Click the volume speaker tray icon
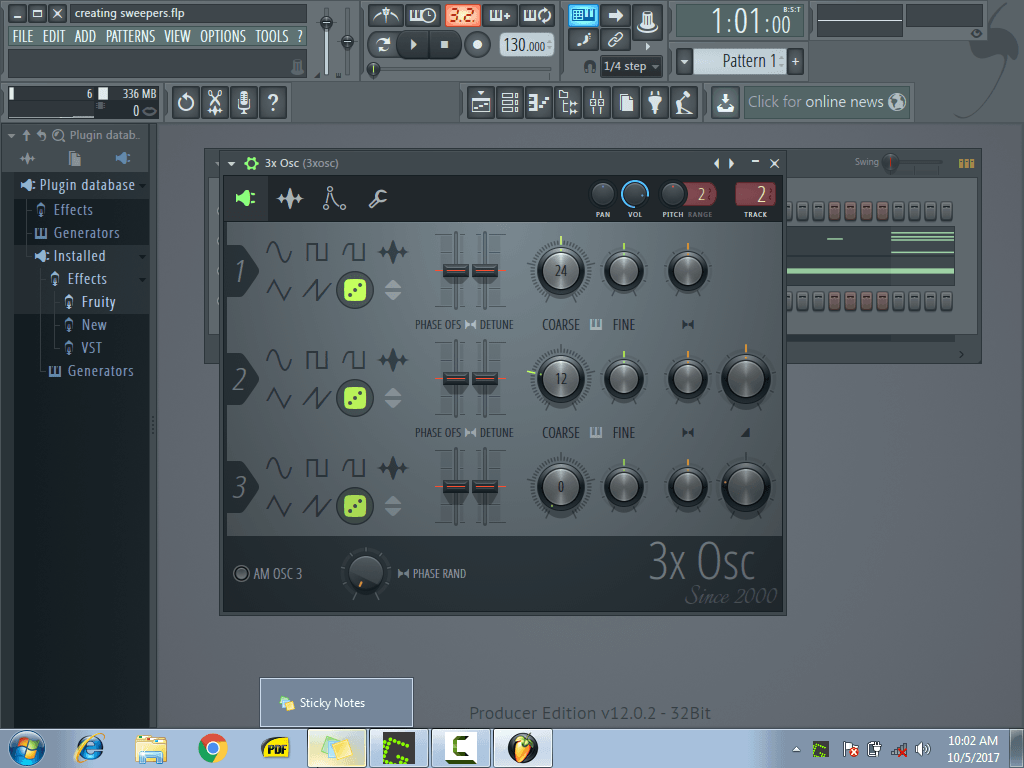This screenshot has height=768, width=1024. [x=922, y=749]
